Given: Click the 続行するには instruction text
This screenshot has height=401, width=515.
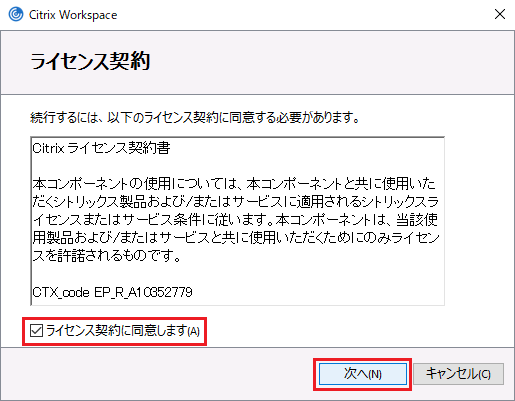Looking at the screenshot, I should click(195, 117).
